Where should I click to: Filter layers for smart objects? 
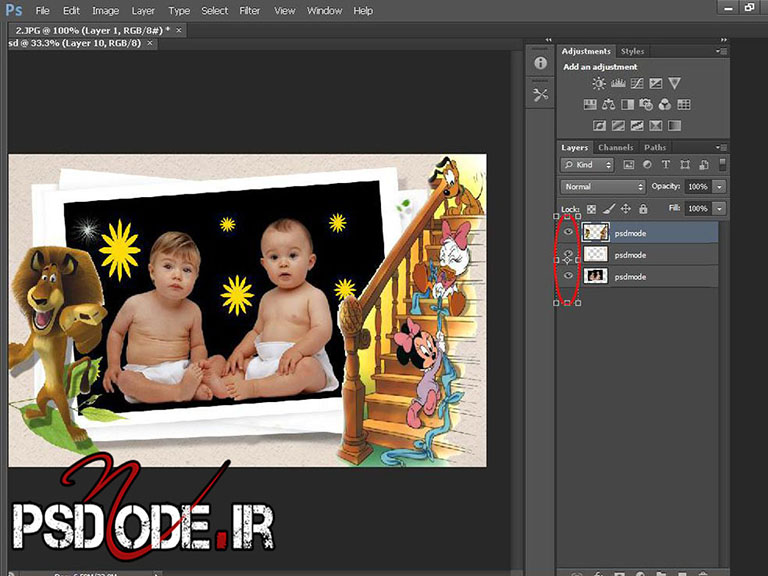pyautogui.click(x=704, y=165)
